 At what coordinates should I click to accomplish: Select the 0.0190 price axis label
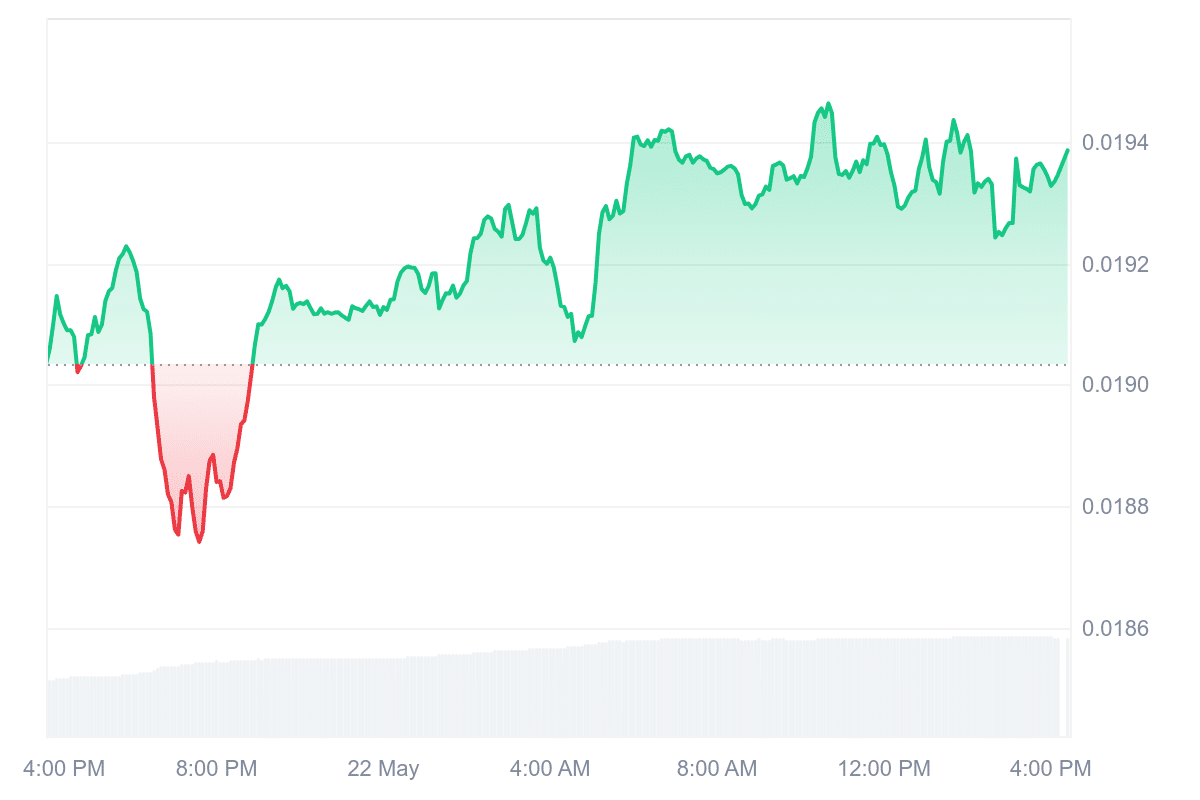pos(1115,386)
